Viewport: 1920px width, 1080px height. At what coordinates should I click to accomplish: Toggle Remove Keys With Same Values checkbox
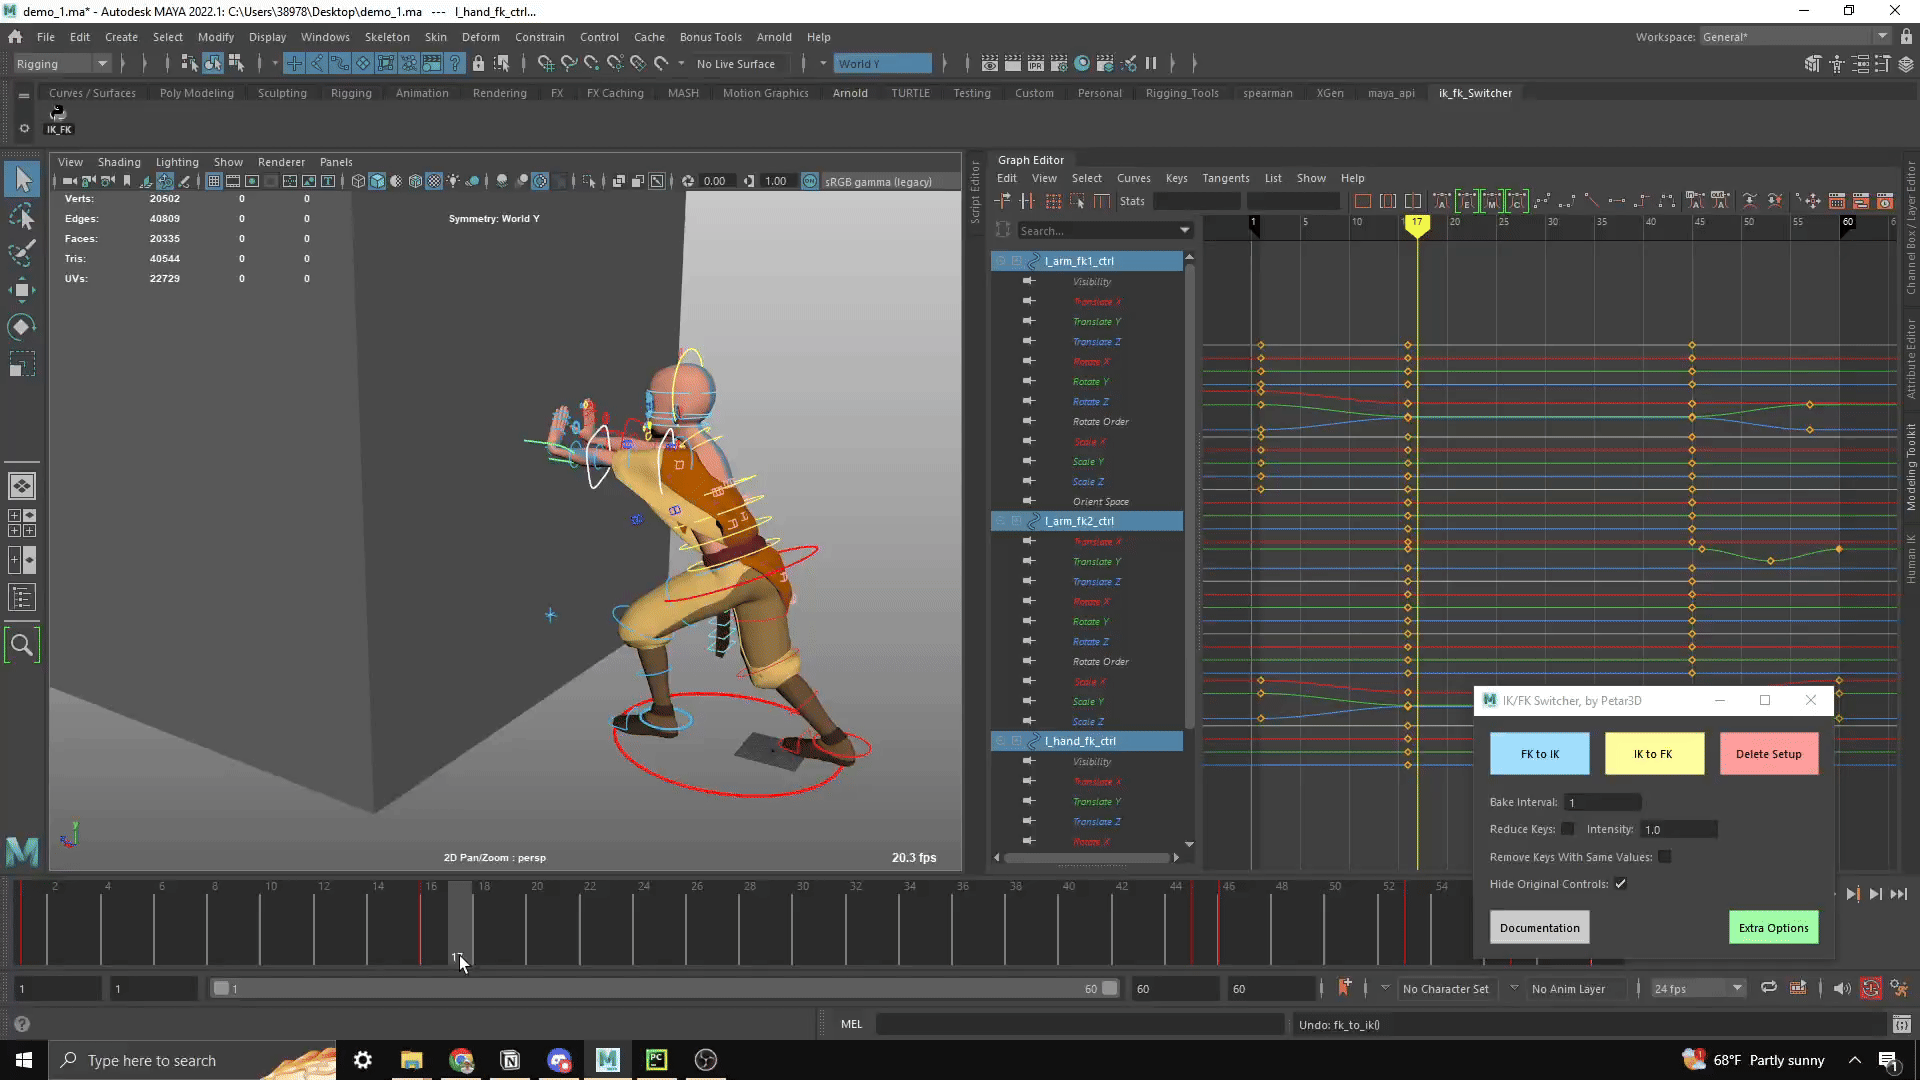pos(1664,857)
